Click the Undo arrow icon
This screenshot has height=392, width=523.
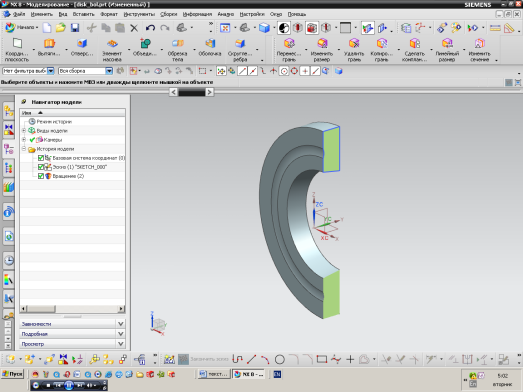(x=150, y=28)
